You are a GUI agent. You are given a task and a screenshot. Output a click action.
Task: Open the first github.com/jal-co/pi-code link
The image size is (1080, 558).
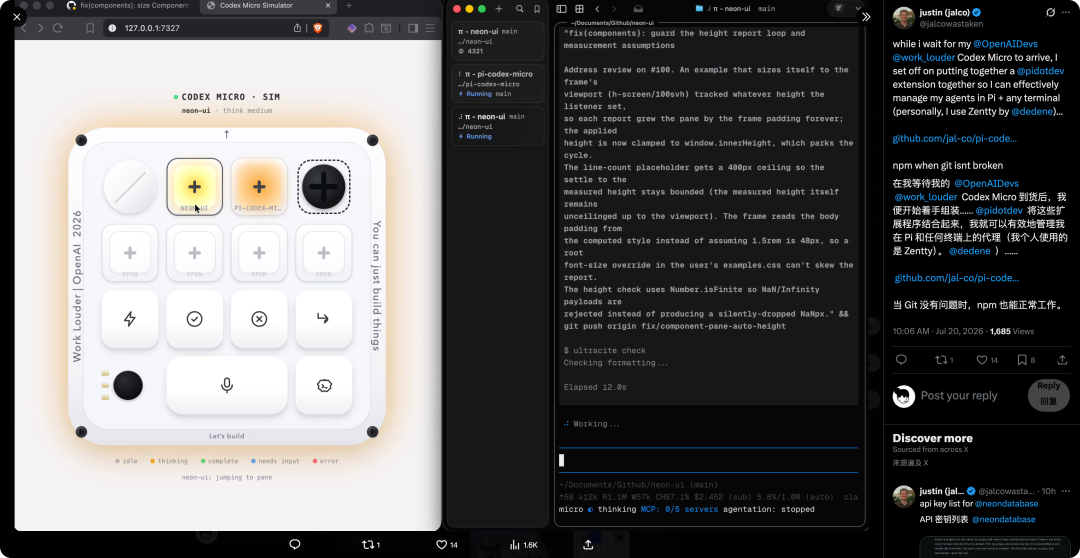click(955, 138)
